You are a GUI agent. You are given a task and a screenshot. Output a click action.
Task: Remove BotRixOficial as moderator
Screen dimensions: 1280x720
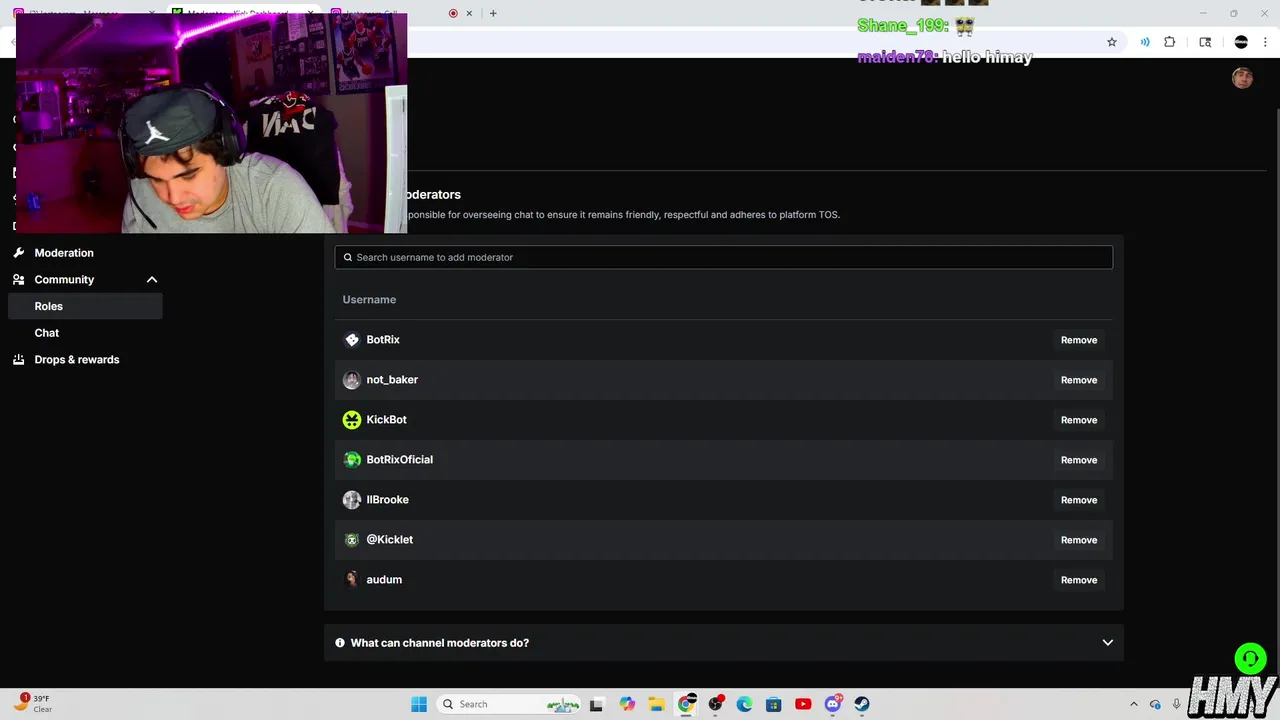1079,460
